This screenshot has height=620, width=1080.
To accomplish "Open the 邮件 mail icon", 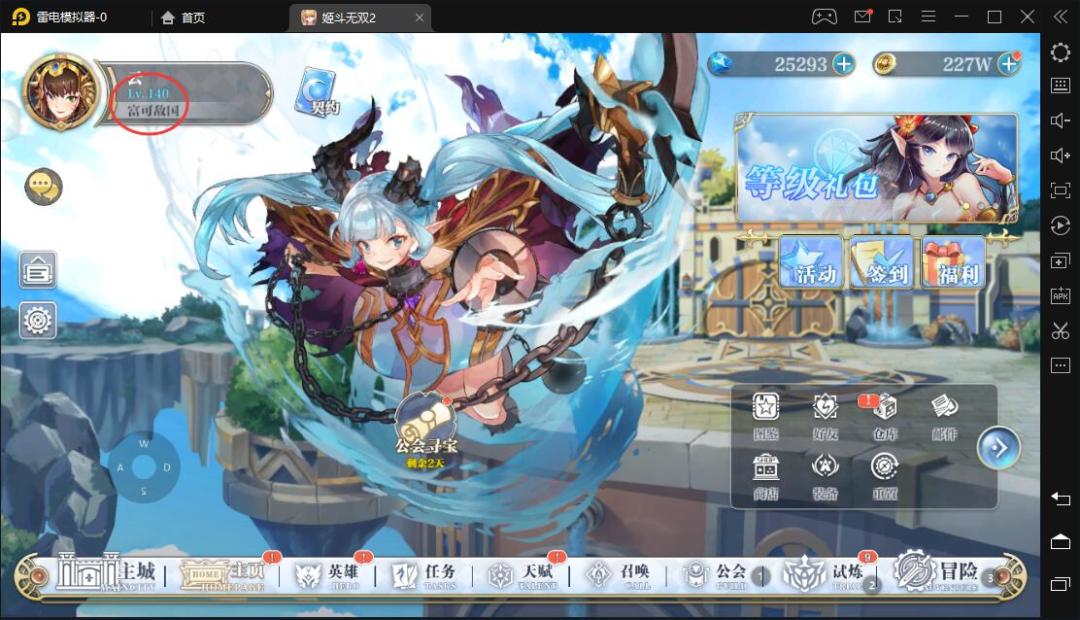I will point(944,417).
